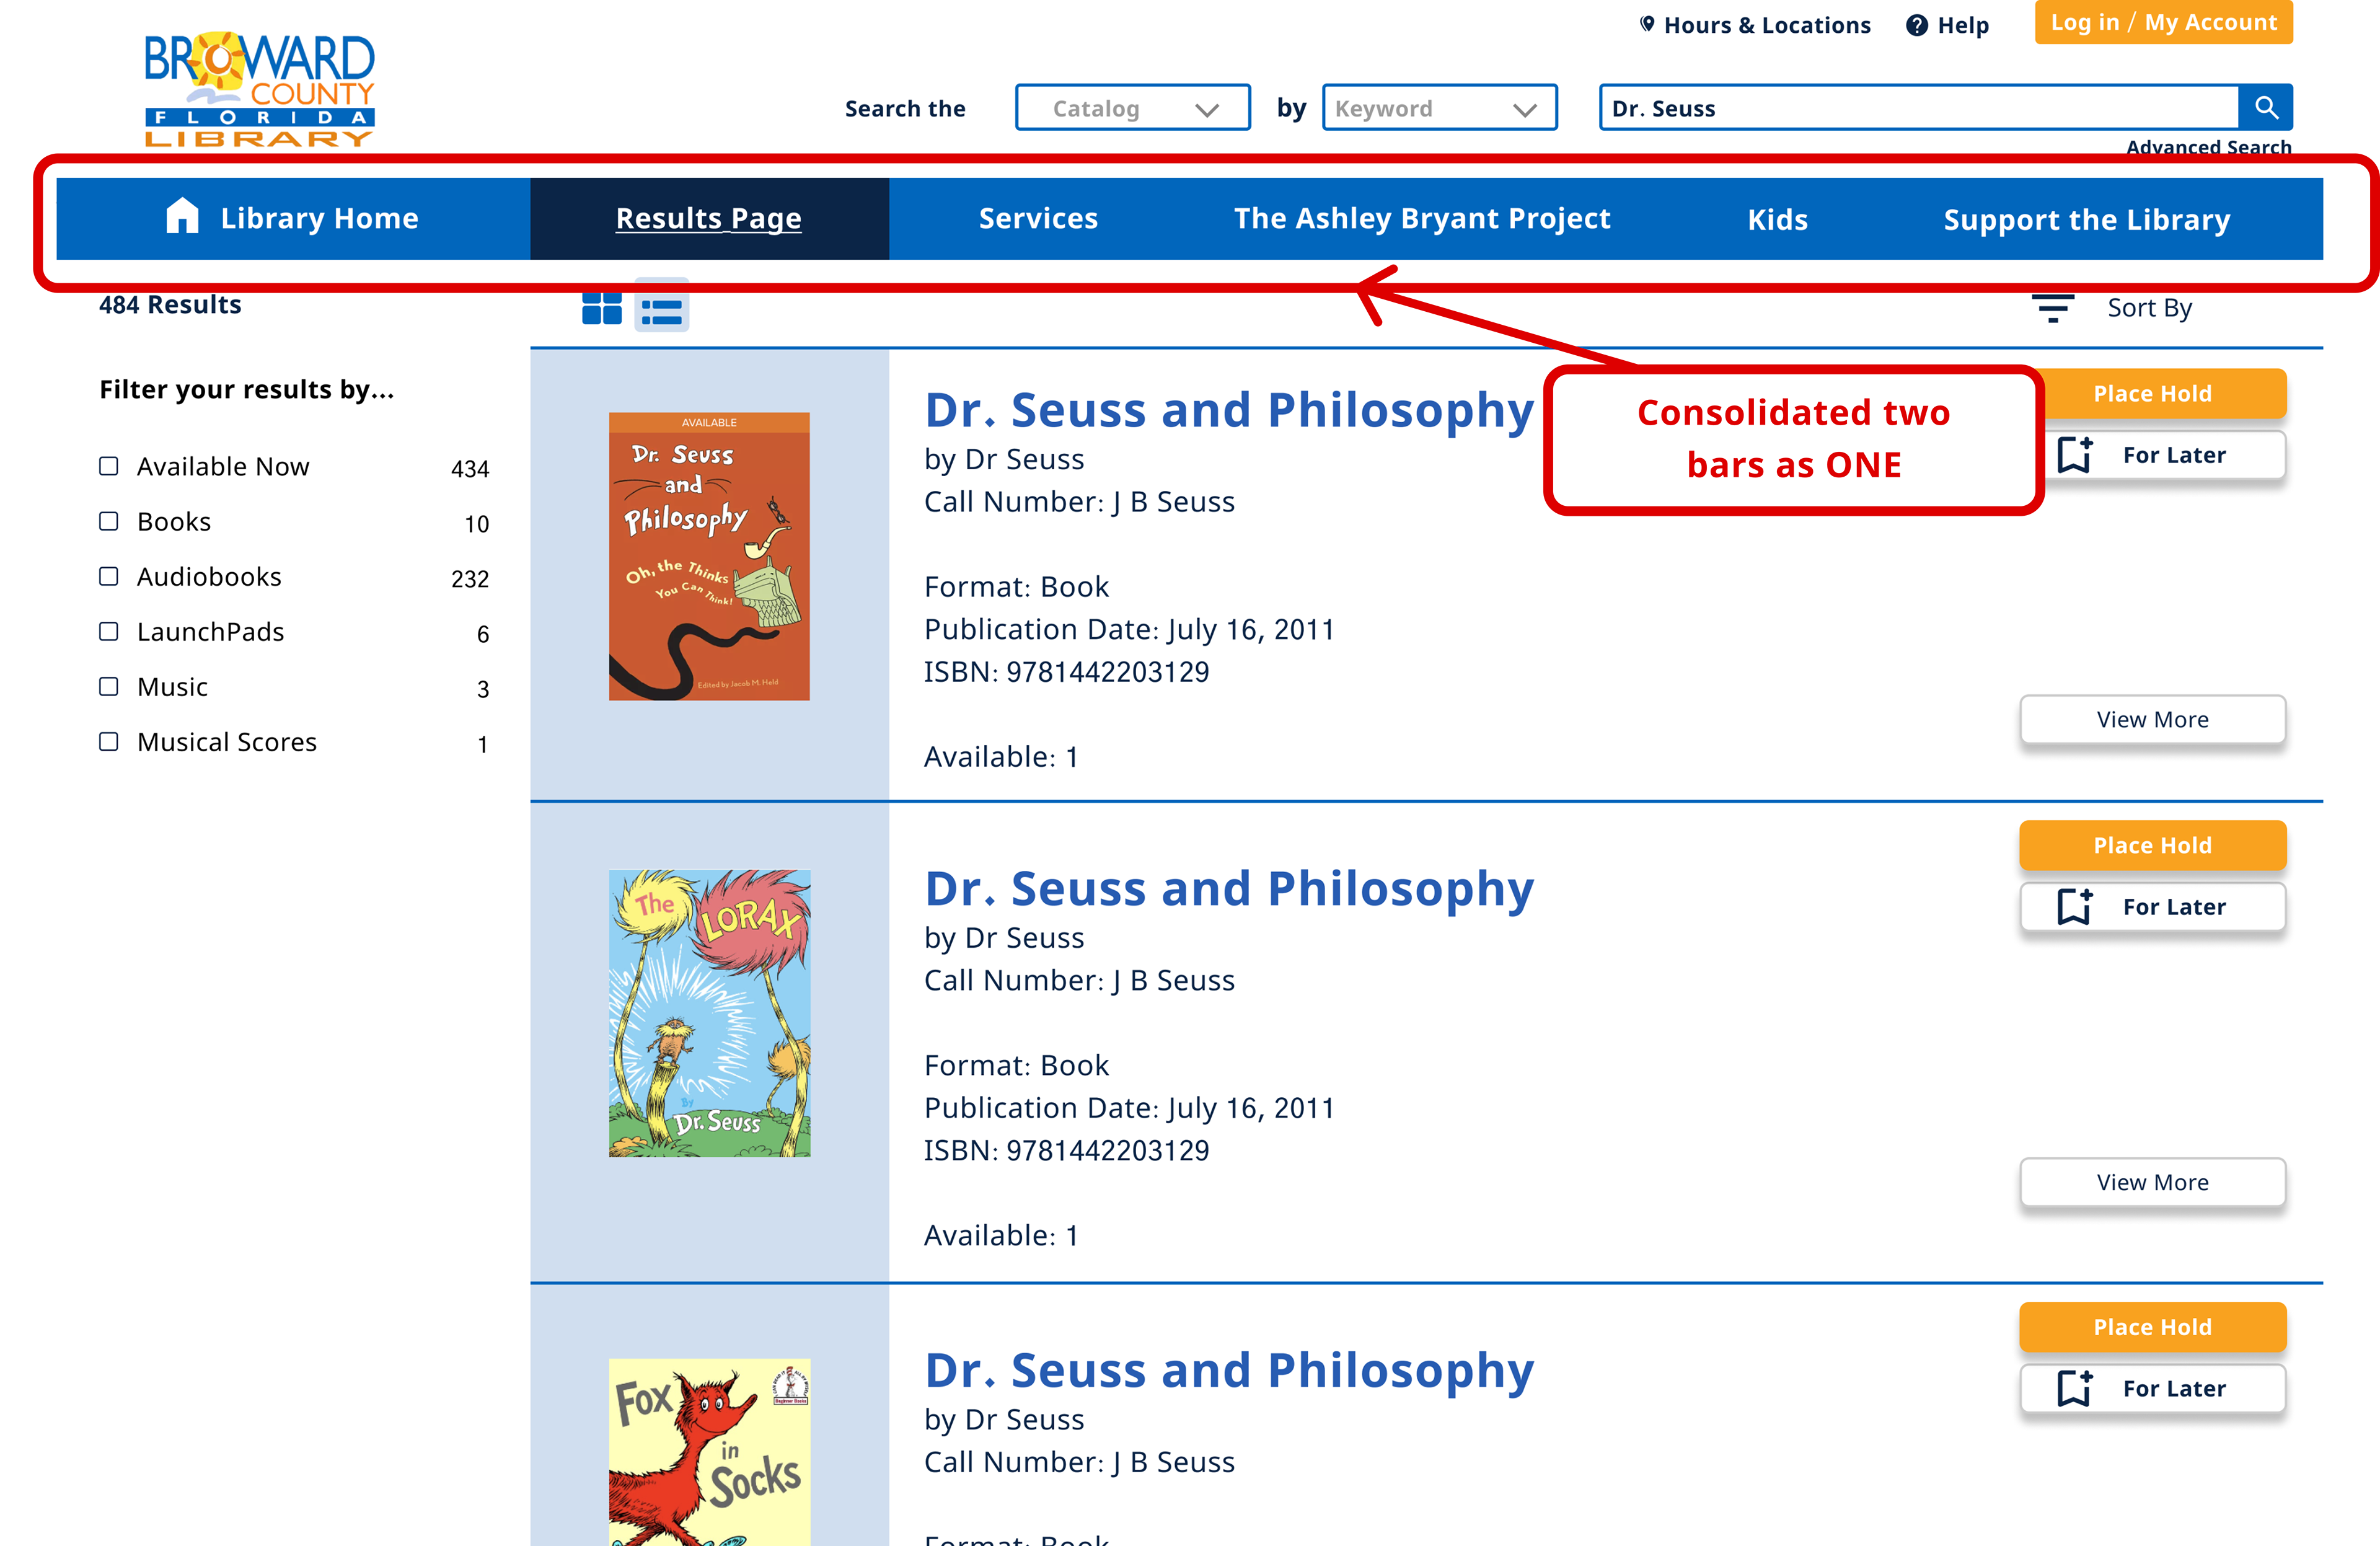Open the Services menu item
The height and width of the screenshot is (1546, 2380).
[x=1038, y=218]
